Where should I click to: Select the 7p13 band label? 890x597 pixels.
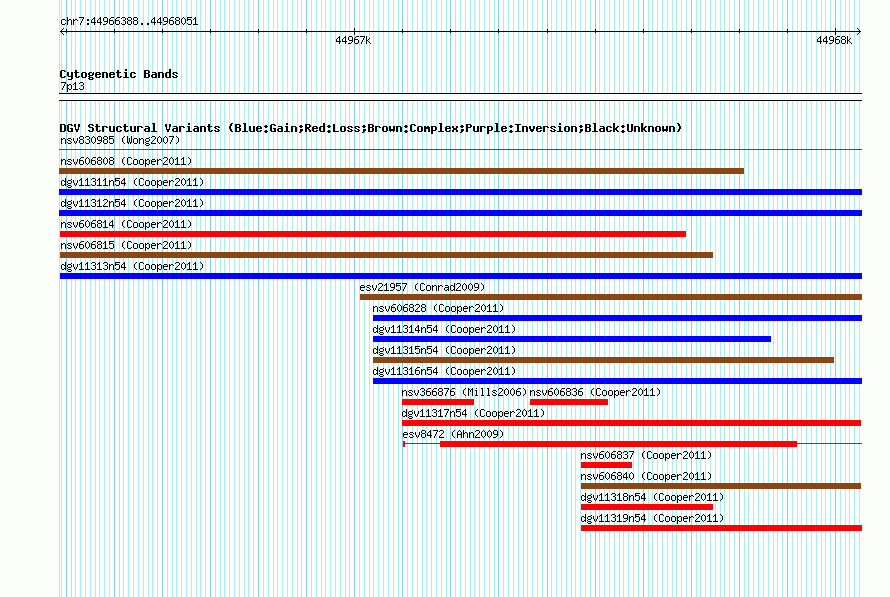[x=72, y=86]
